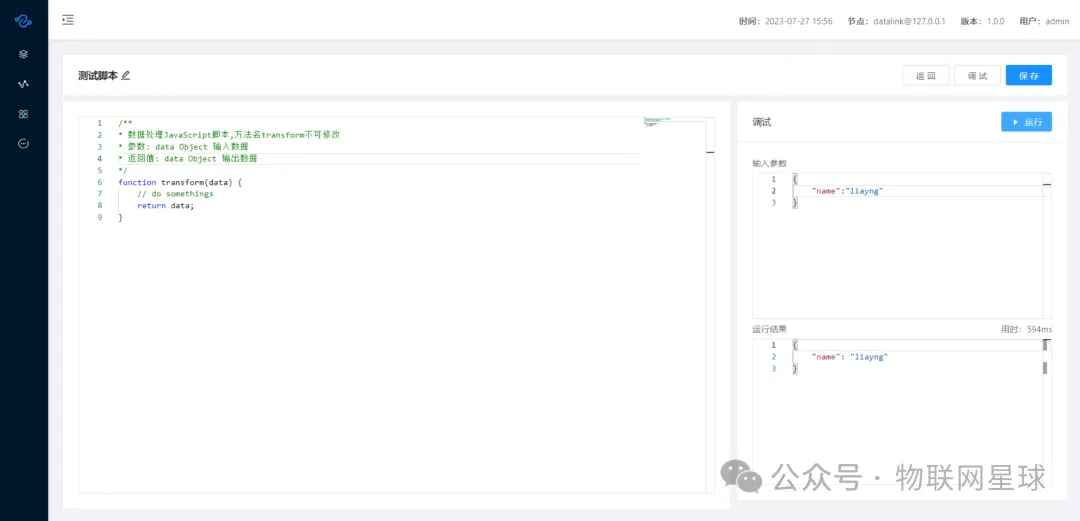Save script with 保存 button
Image resolution: width=1080 pixels, height=521 pixels.
(1028, 76)
